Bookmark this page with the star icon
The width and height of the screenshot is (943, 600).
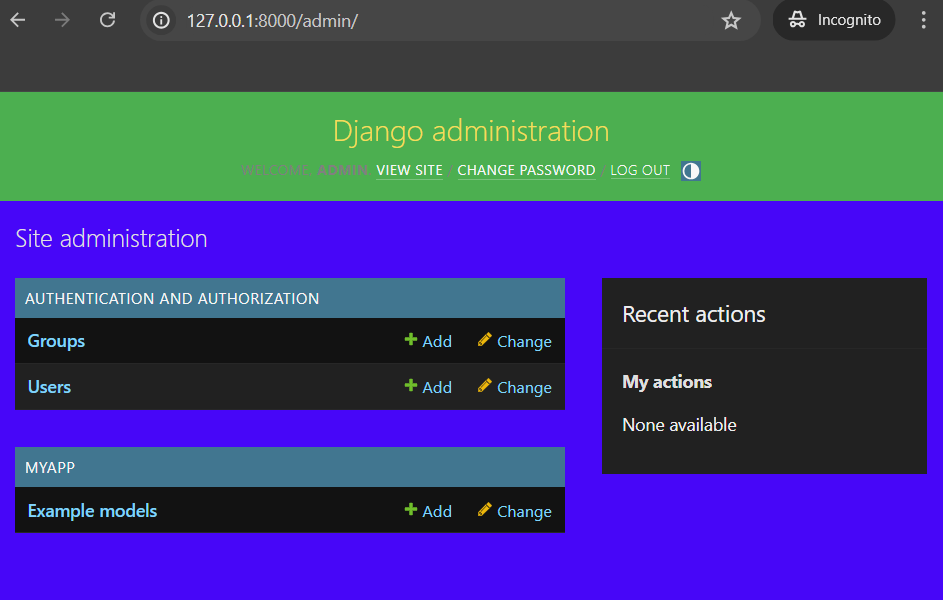click(731, 20)
